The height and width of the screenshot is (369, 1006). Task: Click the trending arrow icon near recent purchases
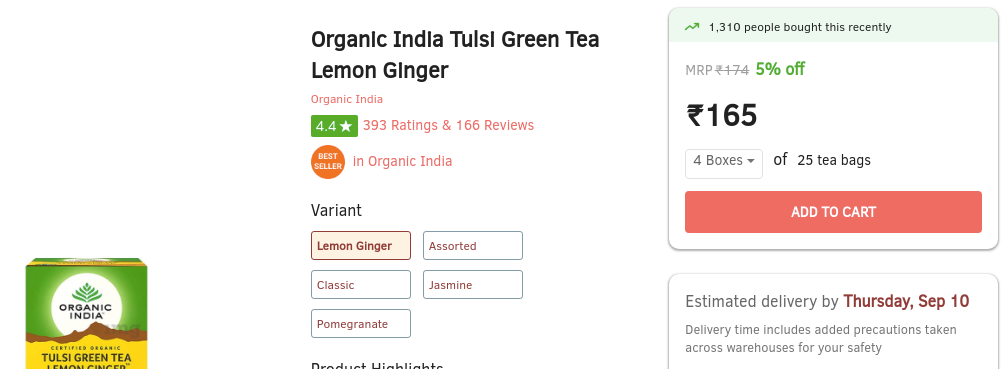click(x=692, y=27)
